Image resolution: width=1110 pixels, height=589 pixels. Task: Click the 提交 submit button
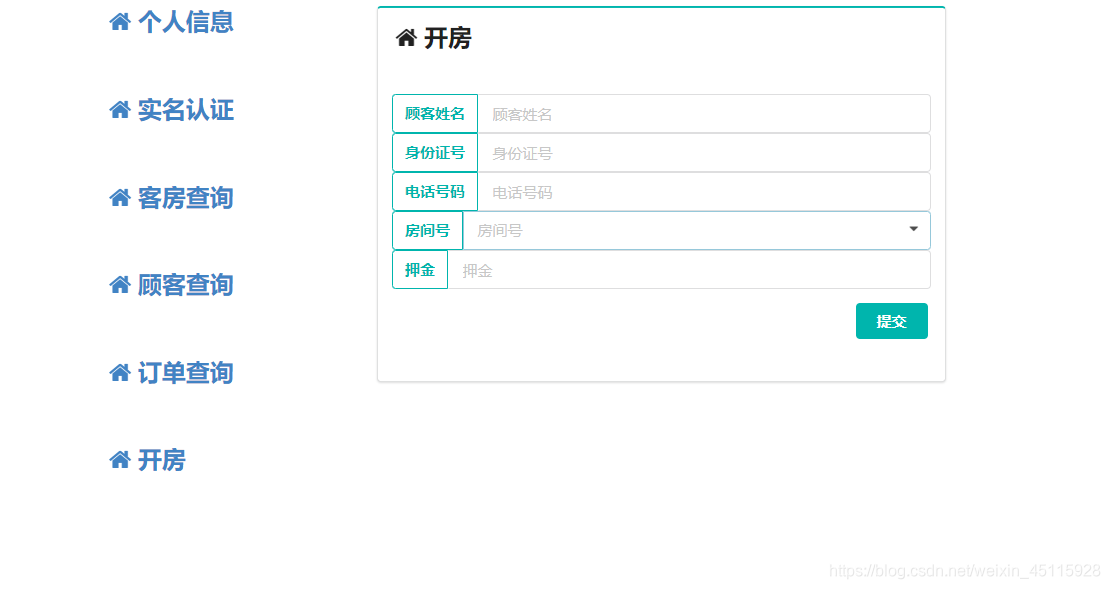[x=891, y=321]
